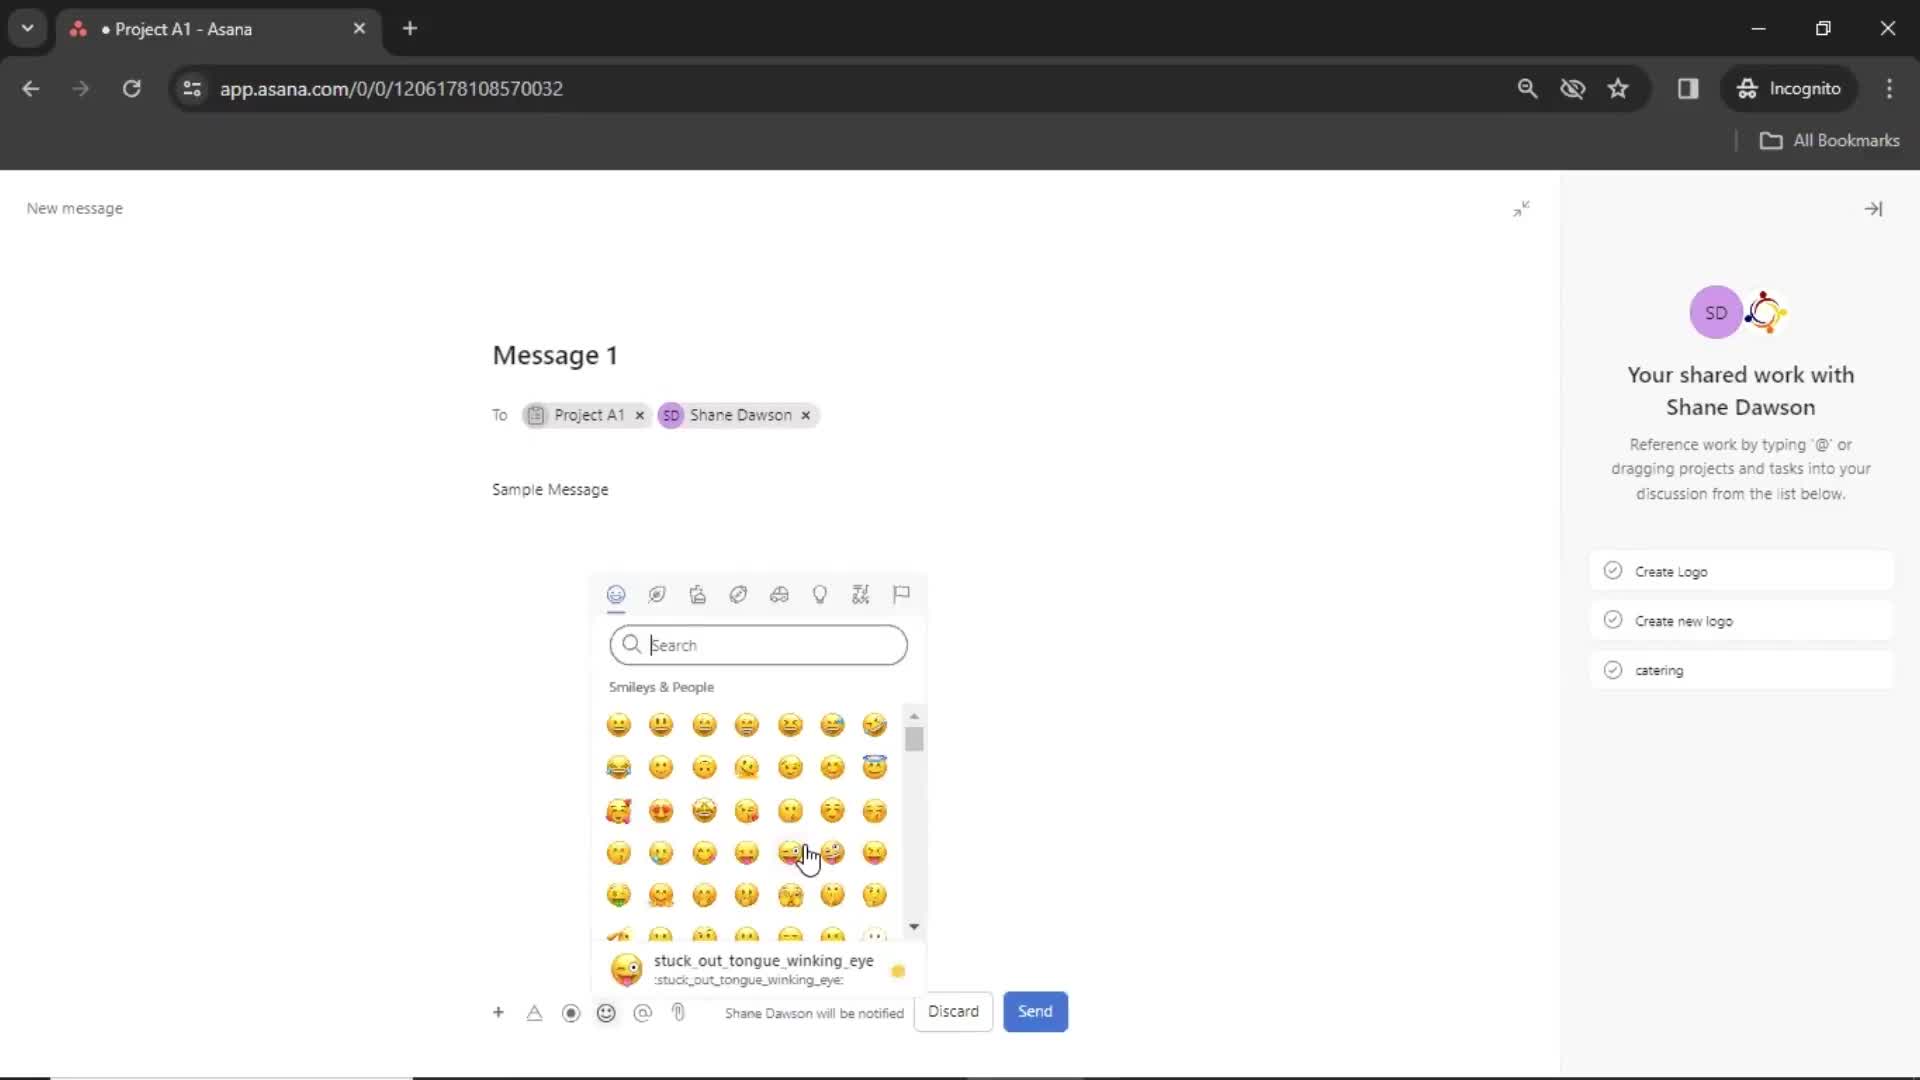Screen dimensions: 1920x1080
Task: Remove Project A1 from recipients
Action: (638, 414)
